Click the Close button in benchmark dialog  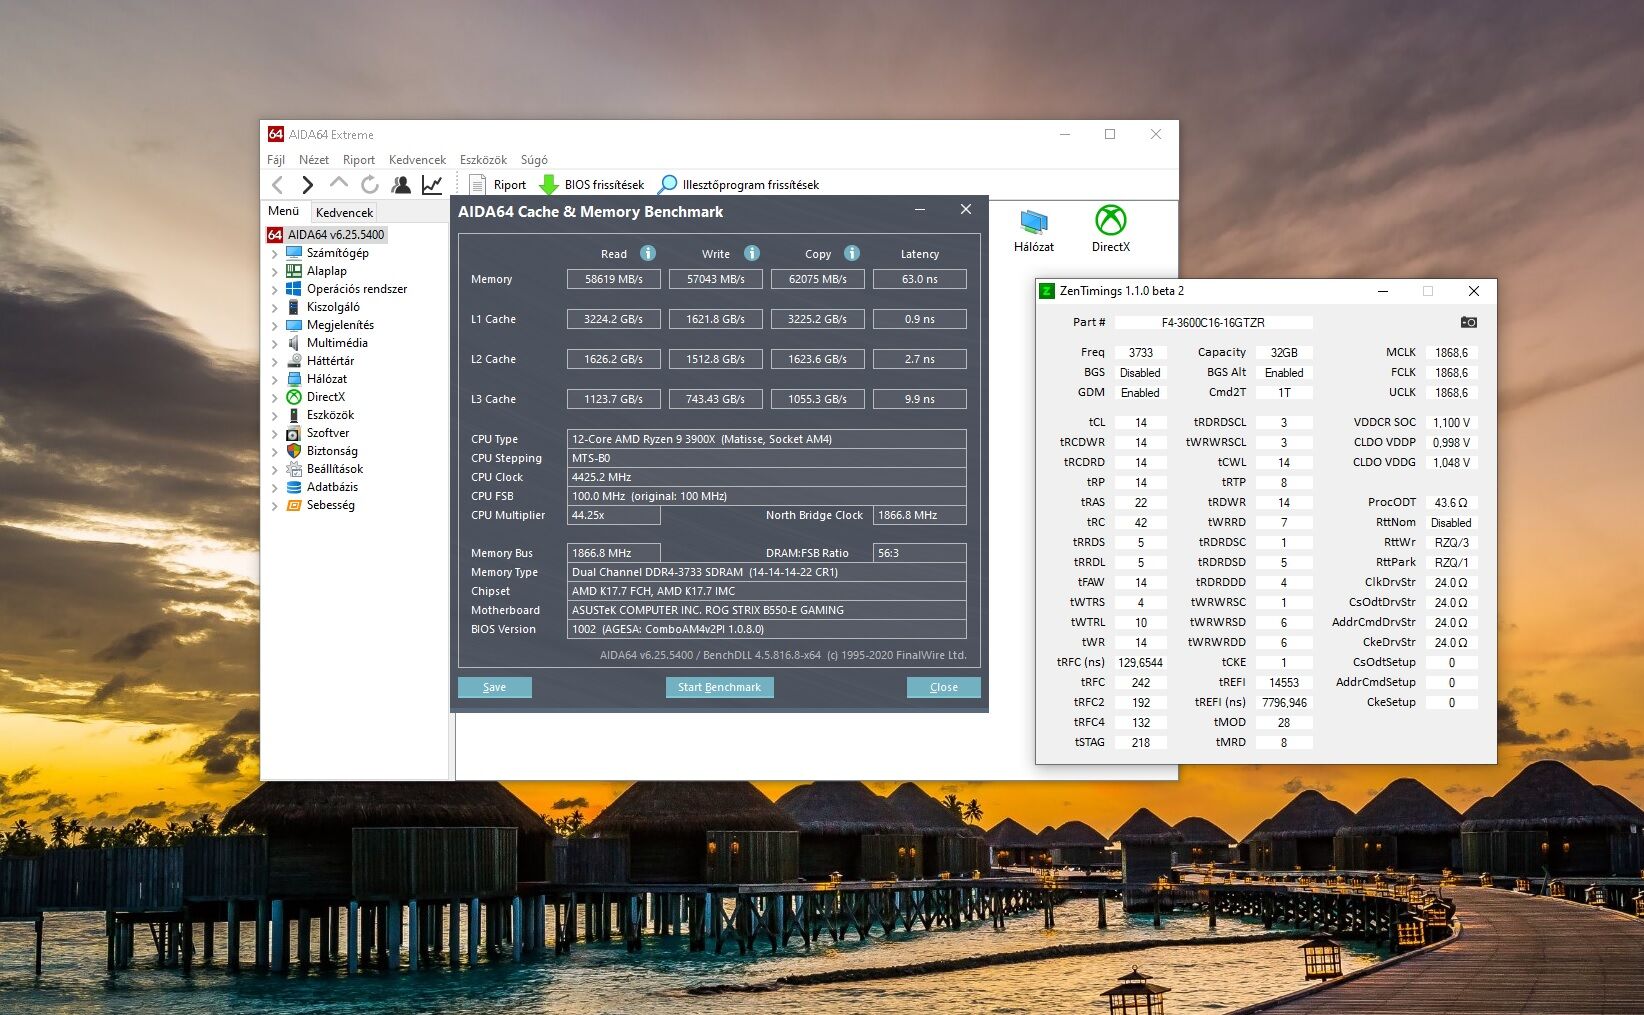944,687
